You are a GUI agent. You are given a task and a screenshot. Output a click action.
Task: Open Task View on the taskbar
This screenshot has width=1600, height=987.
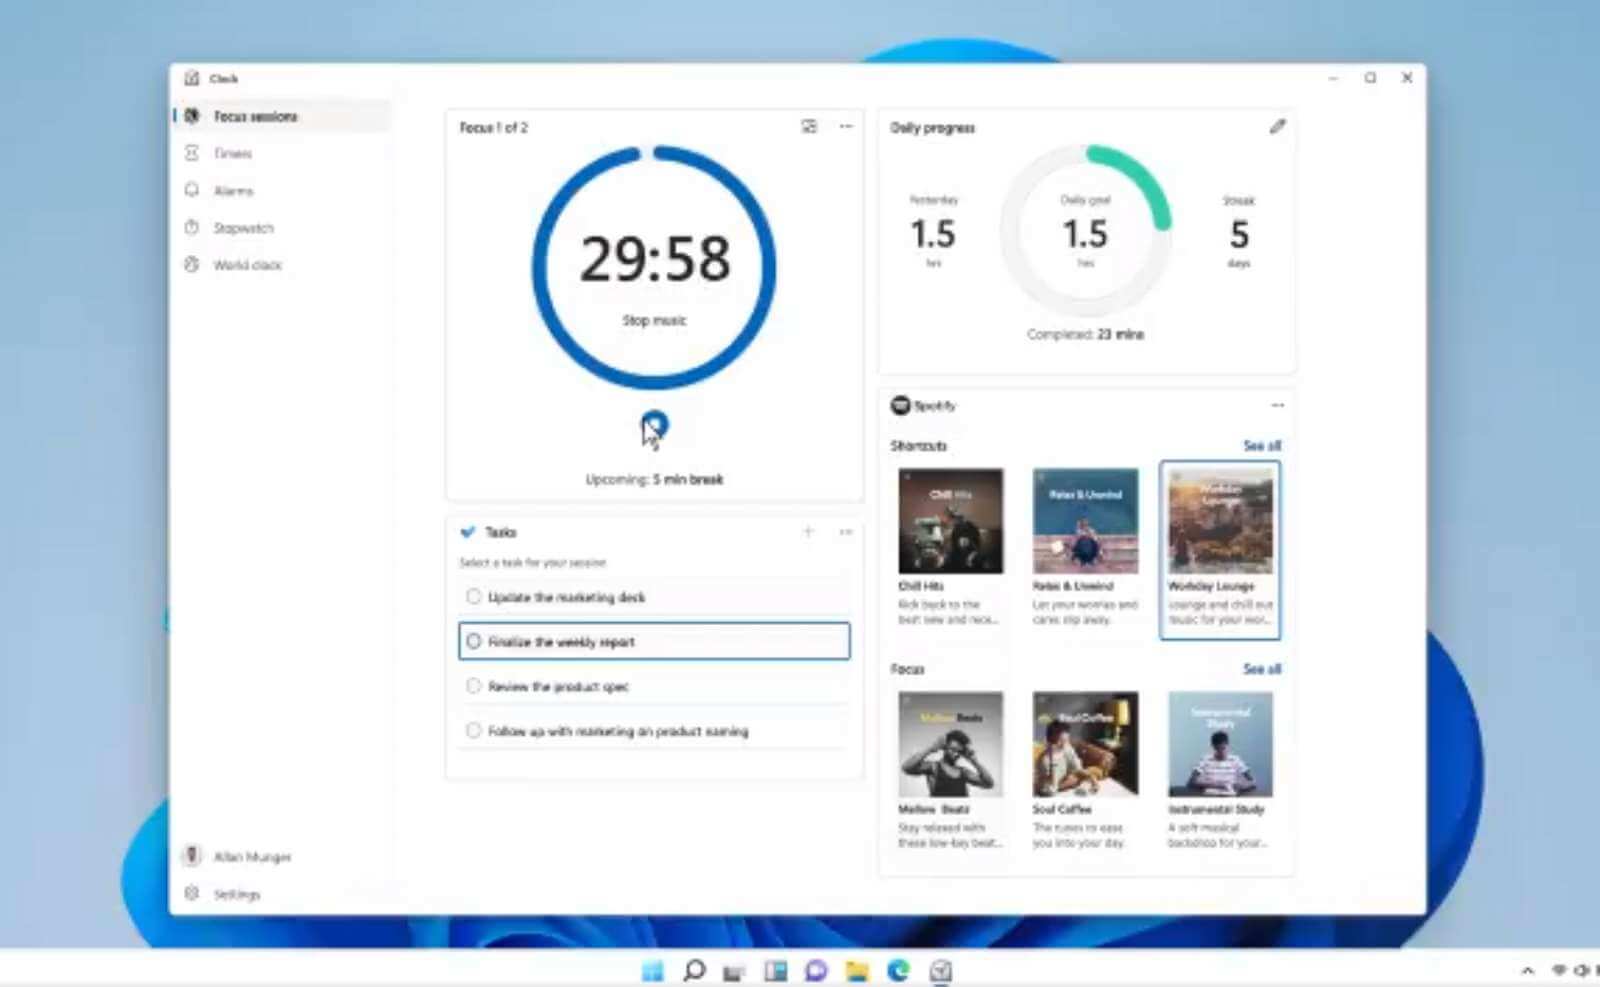[x=734, y=971]
